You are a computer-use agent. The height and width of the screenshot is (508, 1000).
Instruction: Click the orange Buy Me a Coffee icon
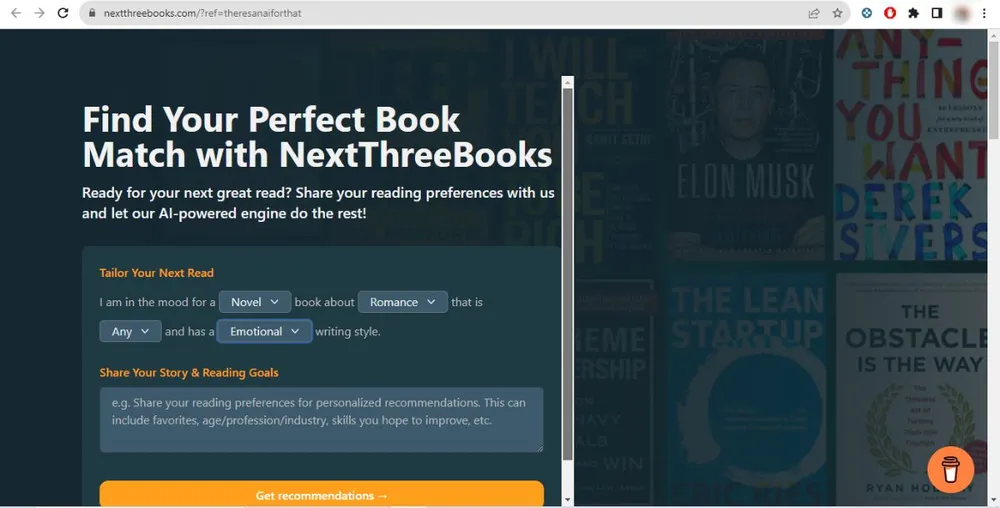[x=950, y=469]
